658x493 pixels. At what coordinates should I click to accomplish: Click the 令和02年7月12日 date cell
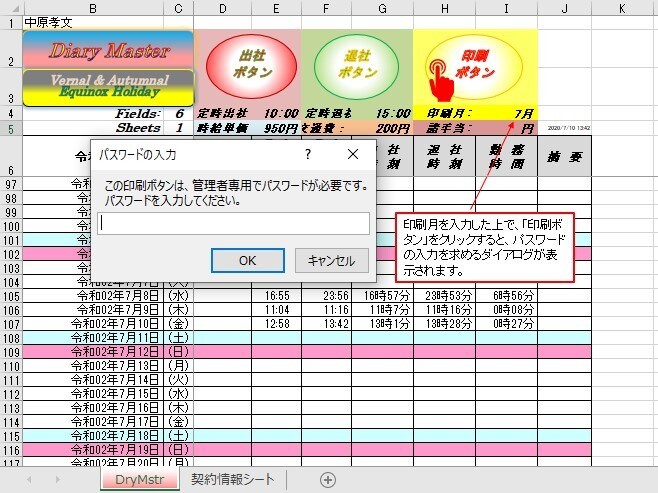point(93,352)
